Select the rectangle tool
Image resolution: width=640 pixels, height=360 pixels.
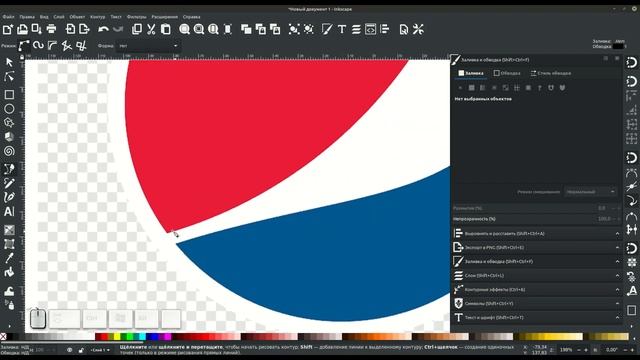(9, 95)
